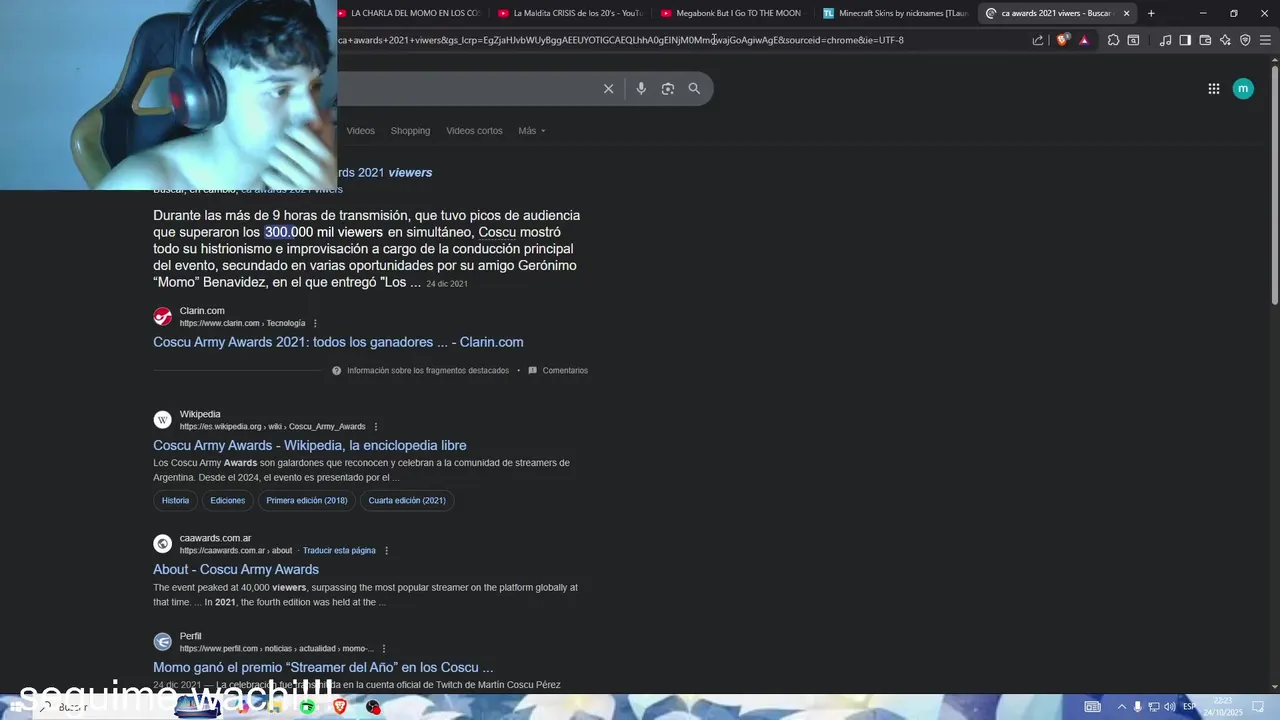Open the taskbar clock 24/10/2025
The width and height of the screenshot is (1280, 720).
pyautogui.click(x=1223, y=707)
